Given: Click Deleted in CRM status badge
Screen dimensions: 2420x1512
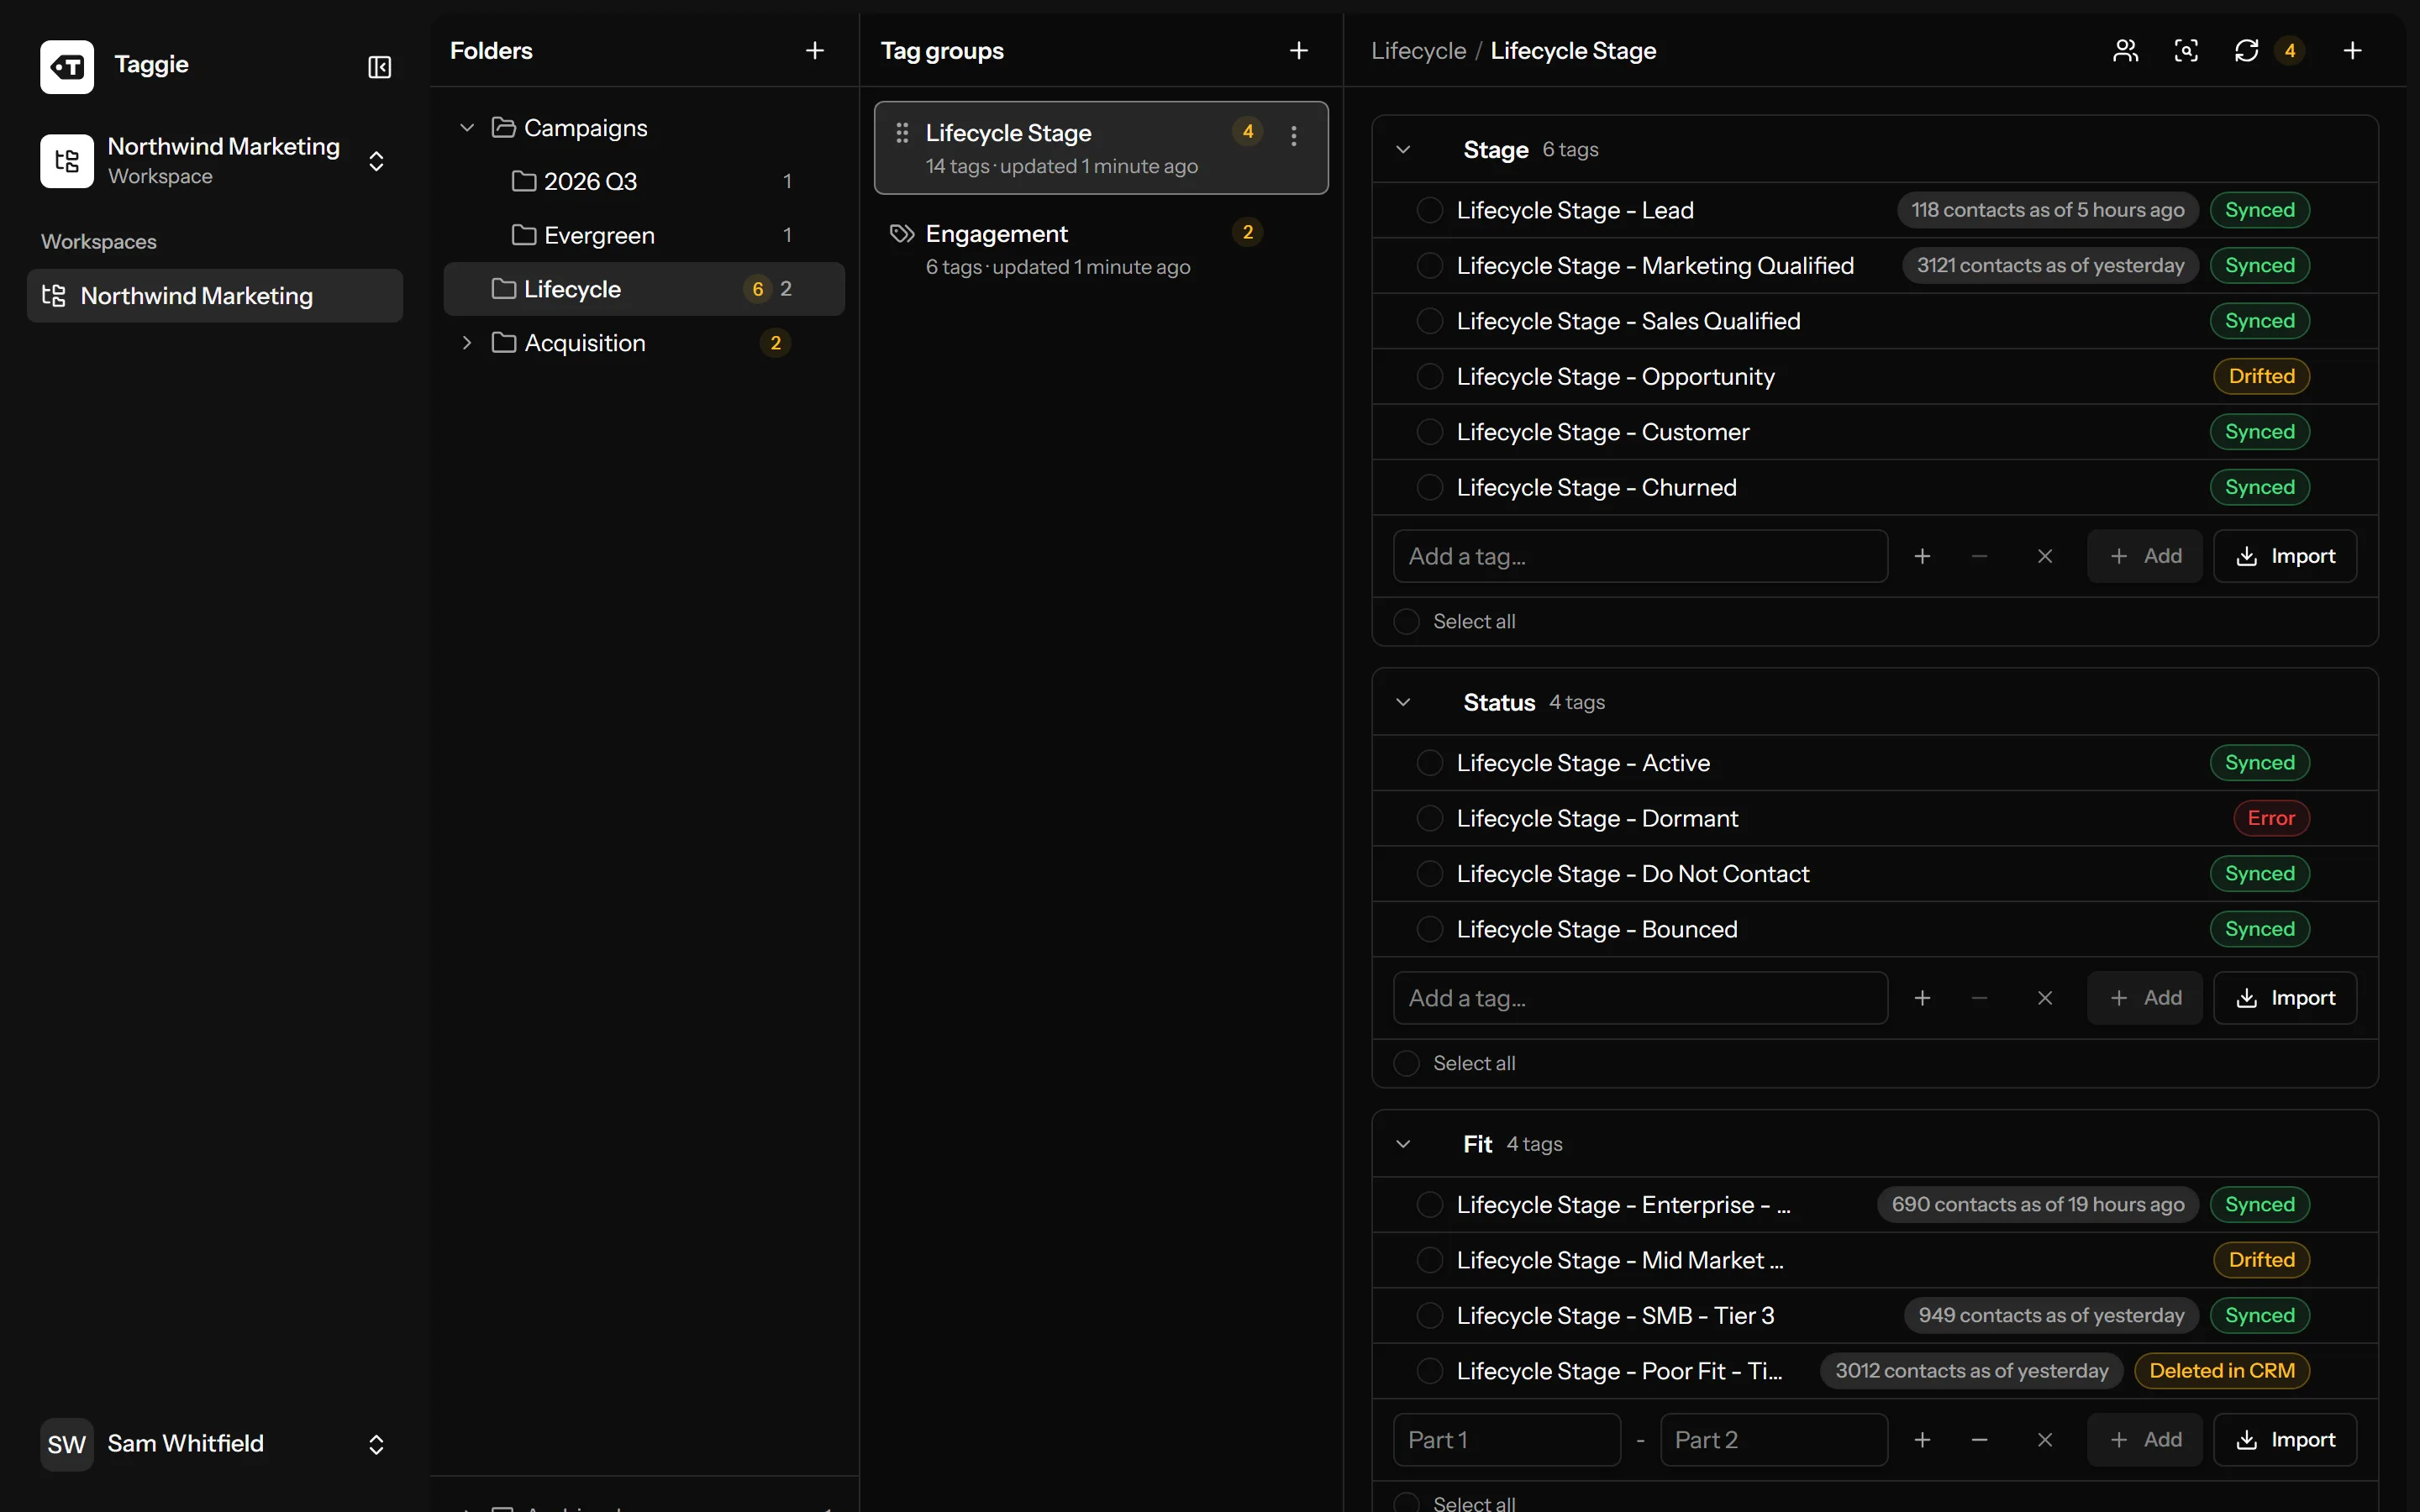Looking at the screenshot, I should click(2222, 1371).
